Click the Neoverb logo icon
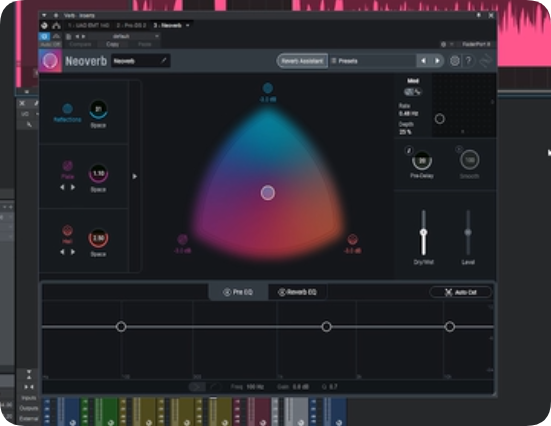 tap(50, 61)
